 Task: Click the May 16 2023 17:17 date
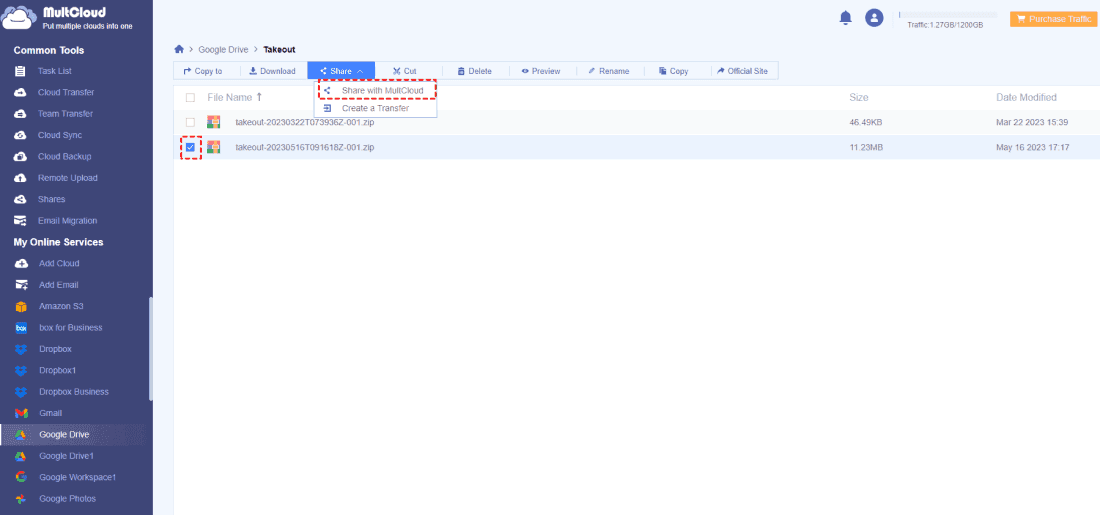point(1033,147)
